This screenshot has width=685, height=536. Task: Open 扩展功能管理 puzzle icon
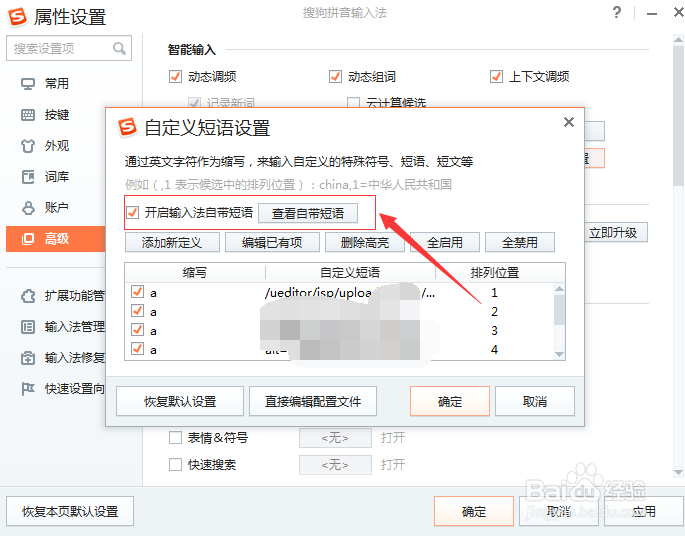pos(28,296)
